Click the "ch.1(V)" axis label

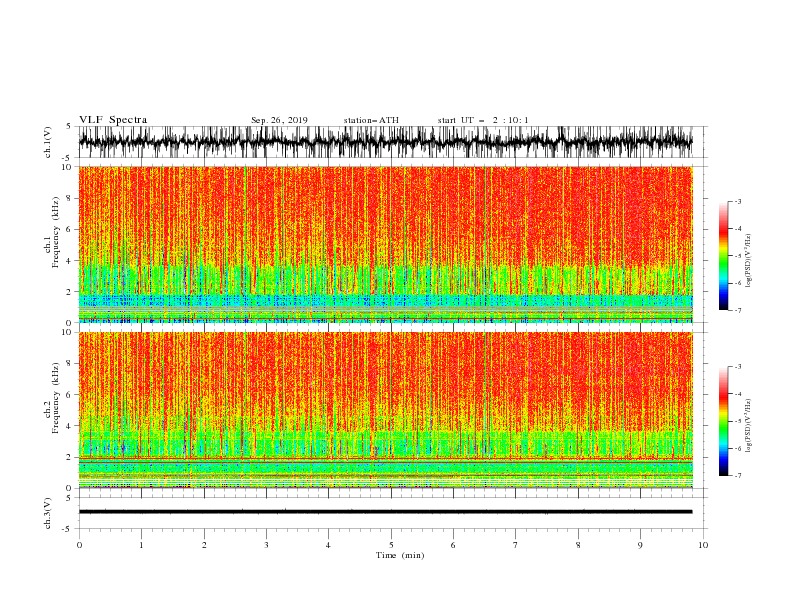tap(48, 142)
